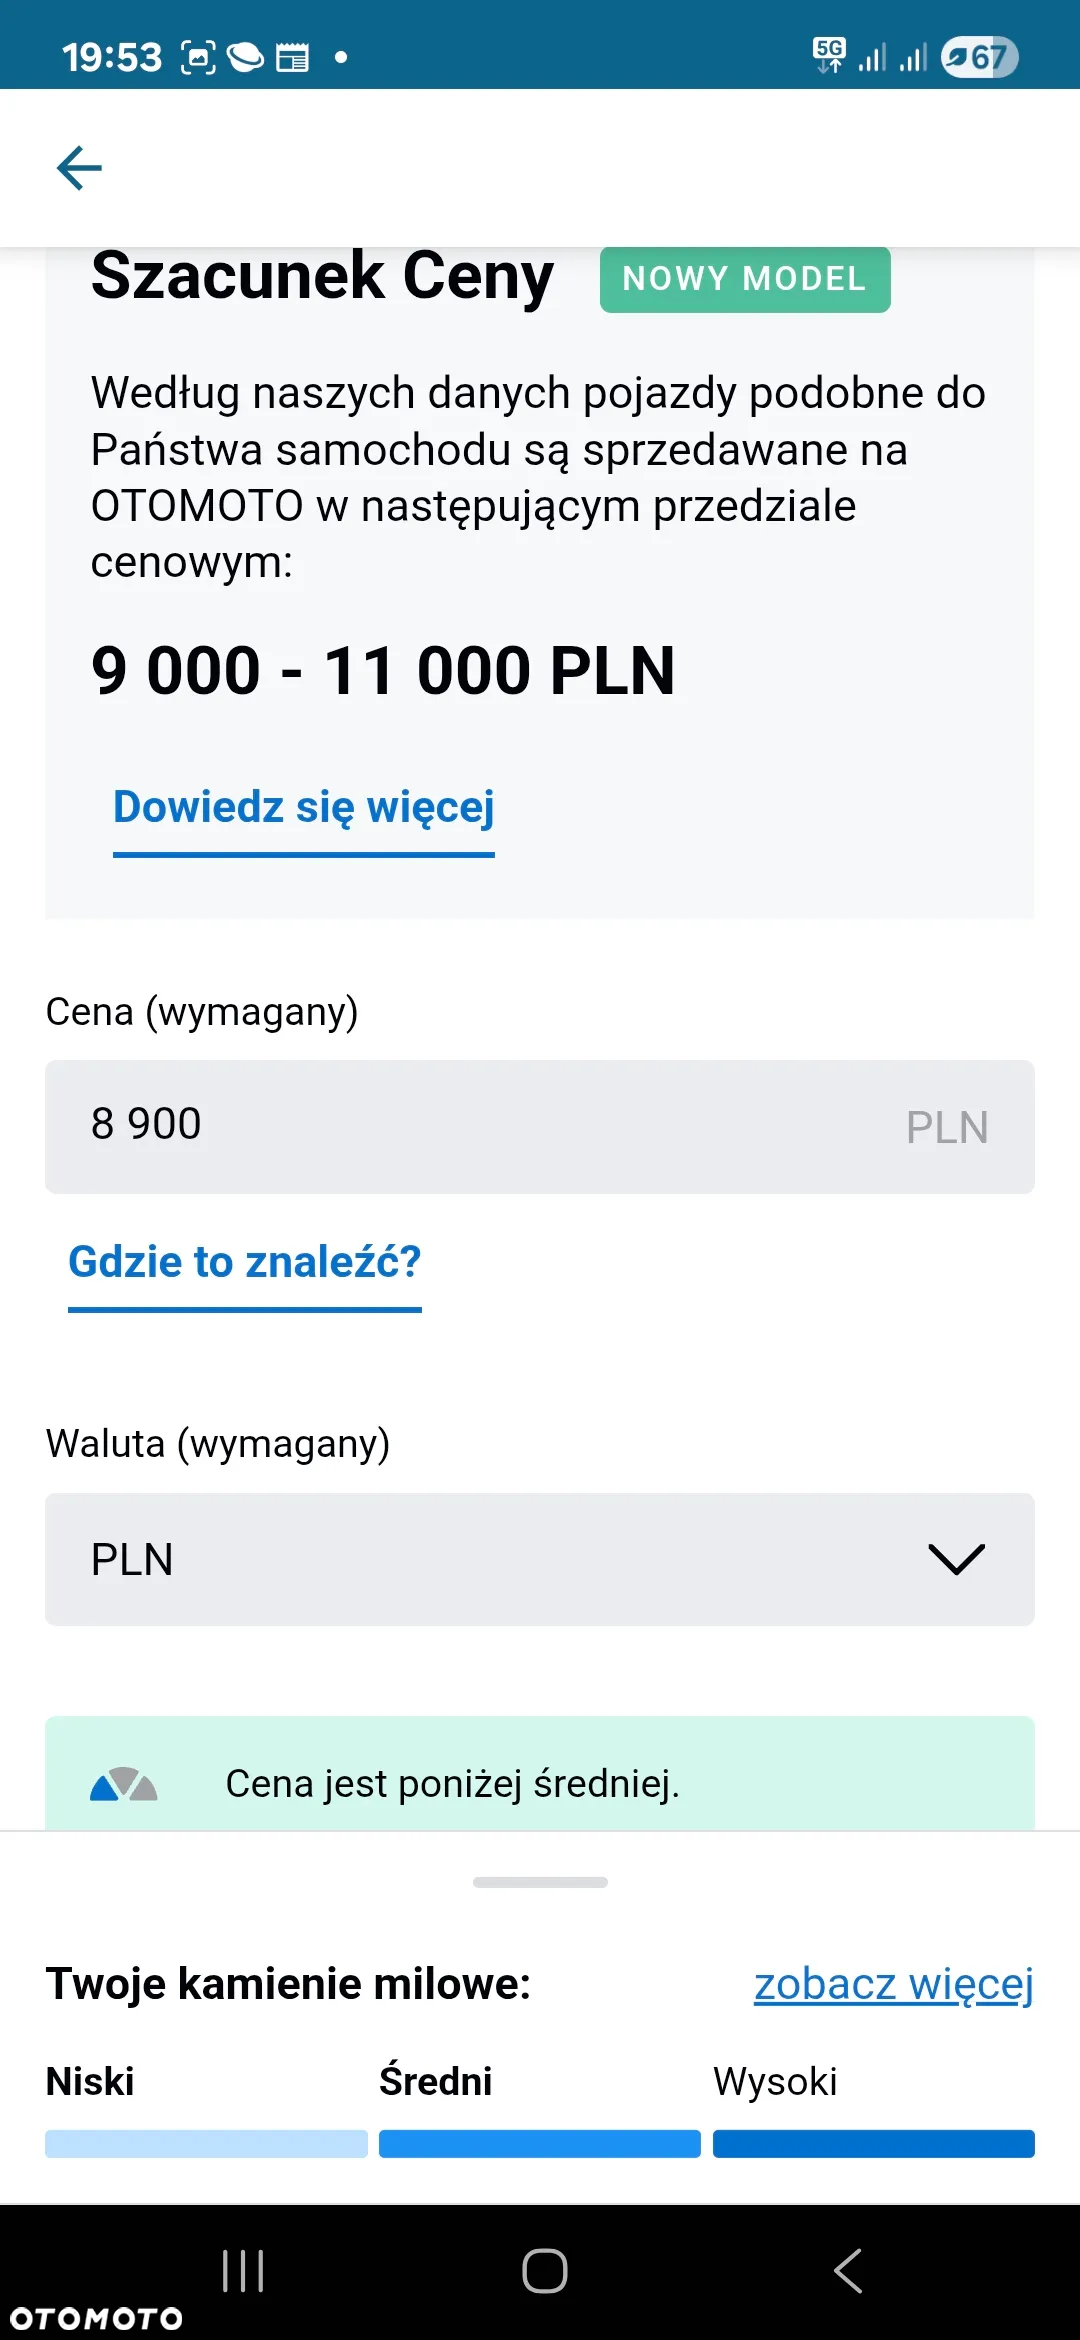Open the Dowiedz się więcej link
Viewport: 1080px width, 2340px height.
[304, 808]
